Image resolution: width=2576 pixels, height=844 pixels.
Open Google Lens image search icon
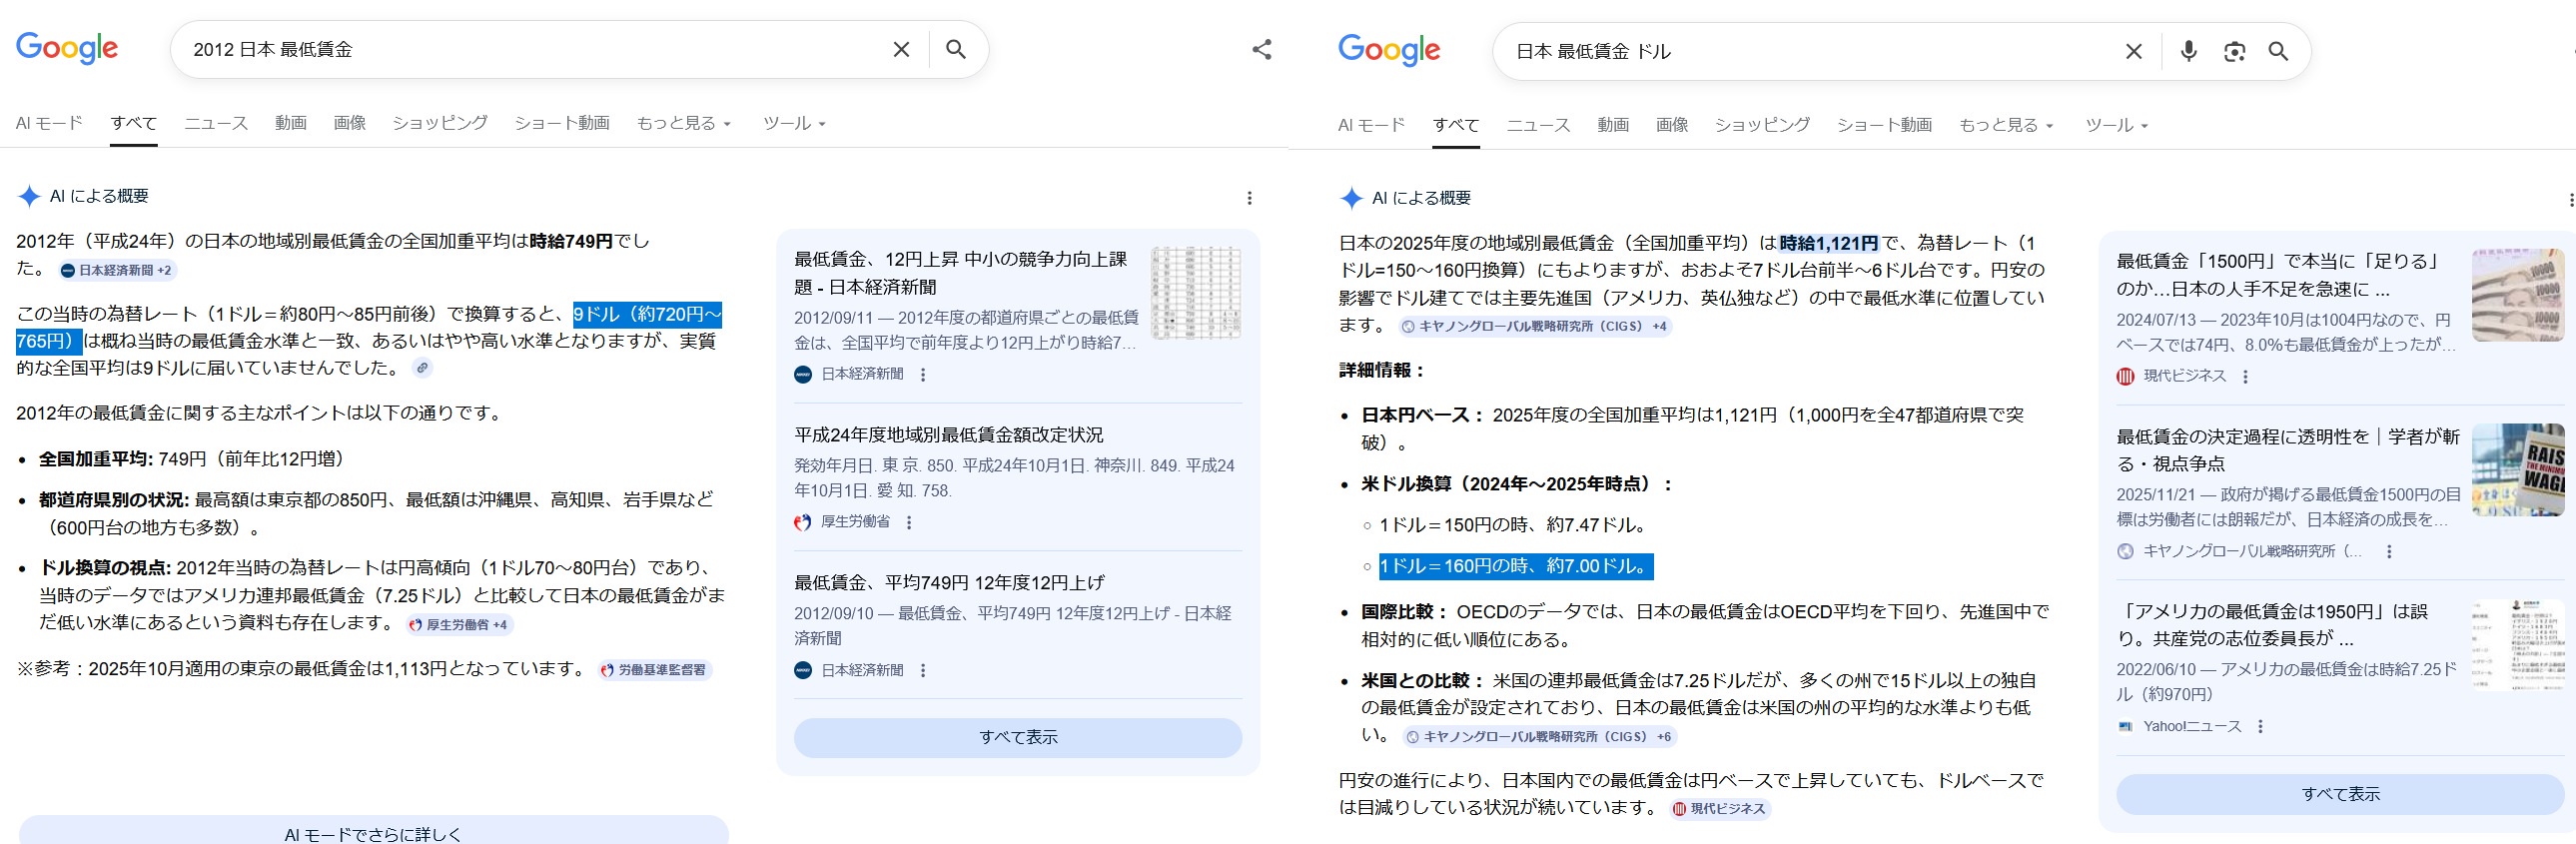(2234, 52)
